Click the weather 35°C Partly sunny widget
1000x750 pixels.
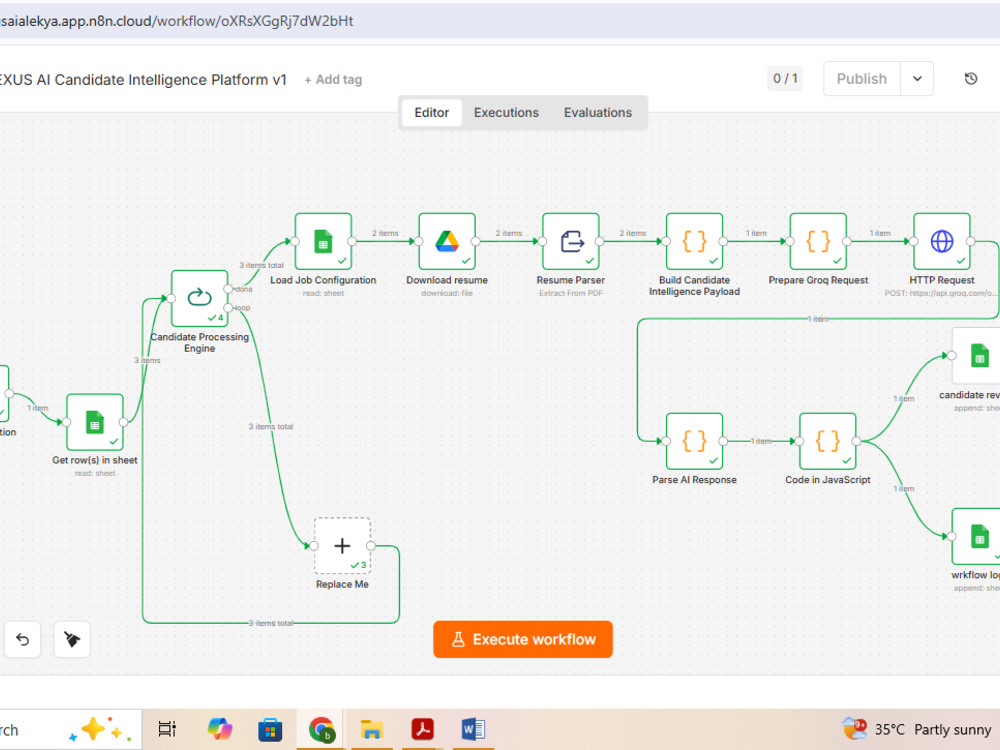pyautogui.click(x=916, y=729)
